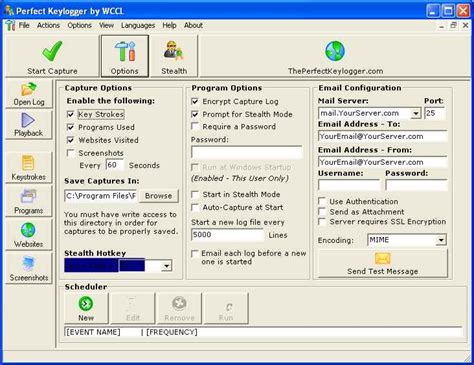Create a New scheduler event
This screenshot has width=474, height=365.
[86, 308]
